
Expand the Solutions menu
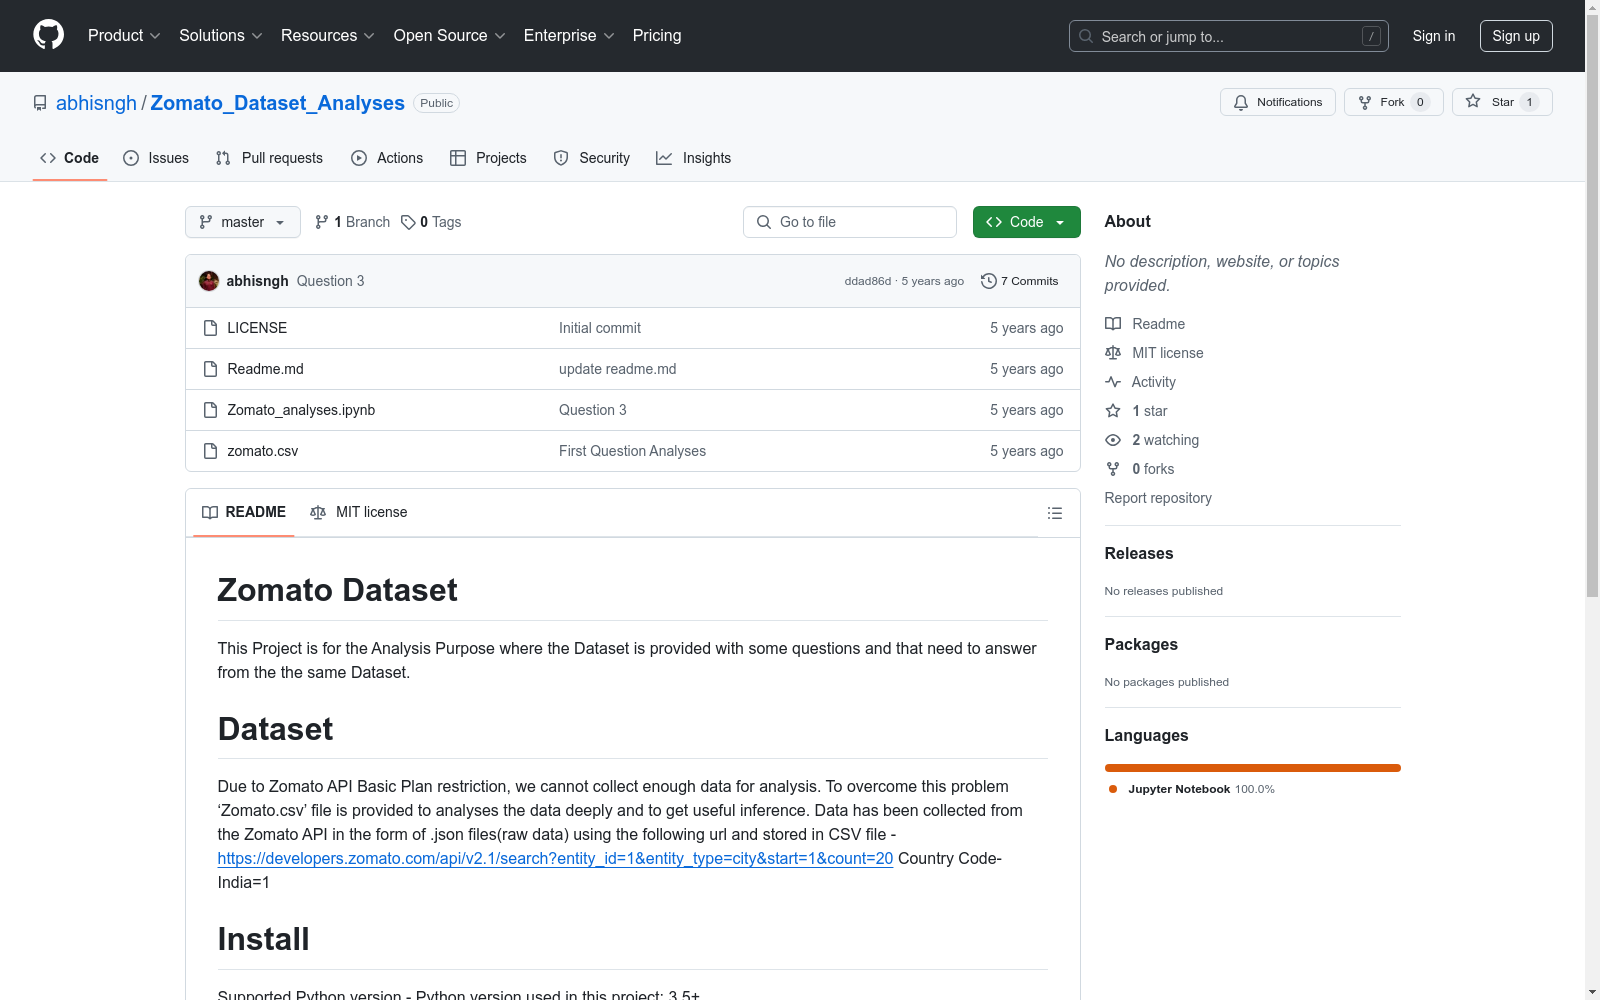click(221, 36)
